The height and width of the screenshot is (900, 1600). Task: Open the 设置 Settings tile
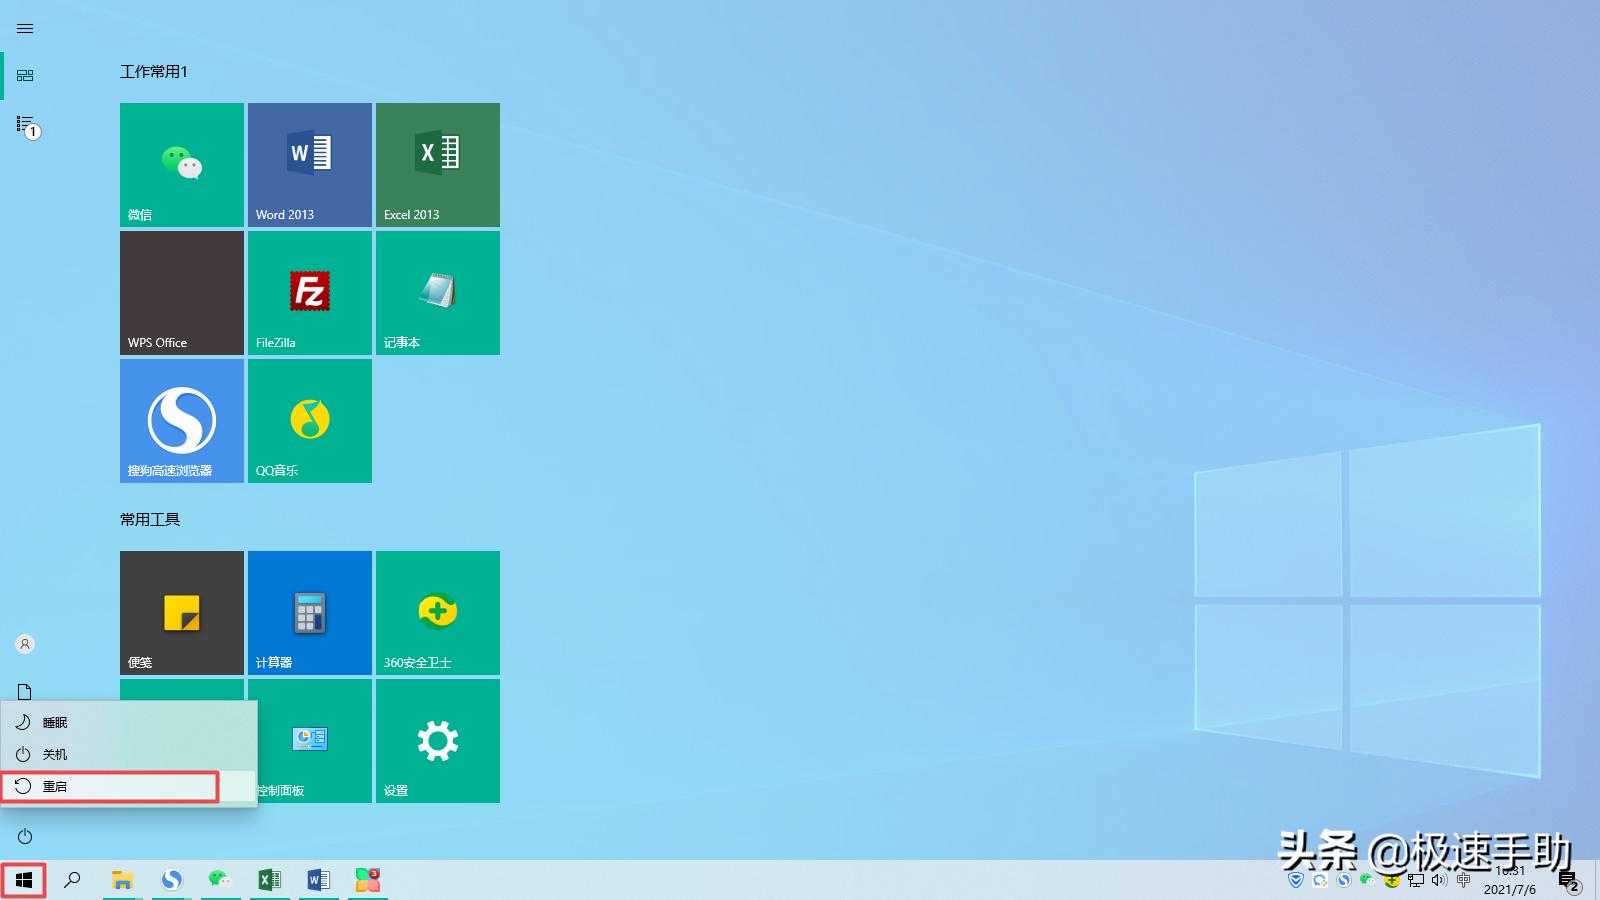[438, 741]
